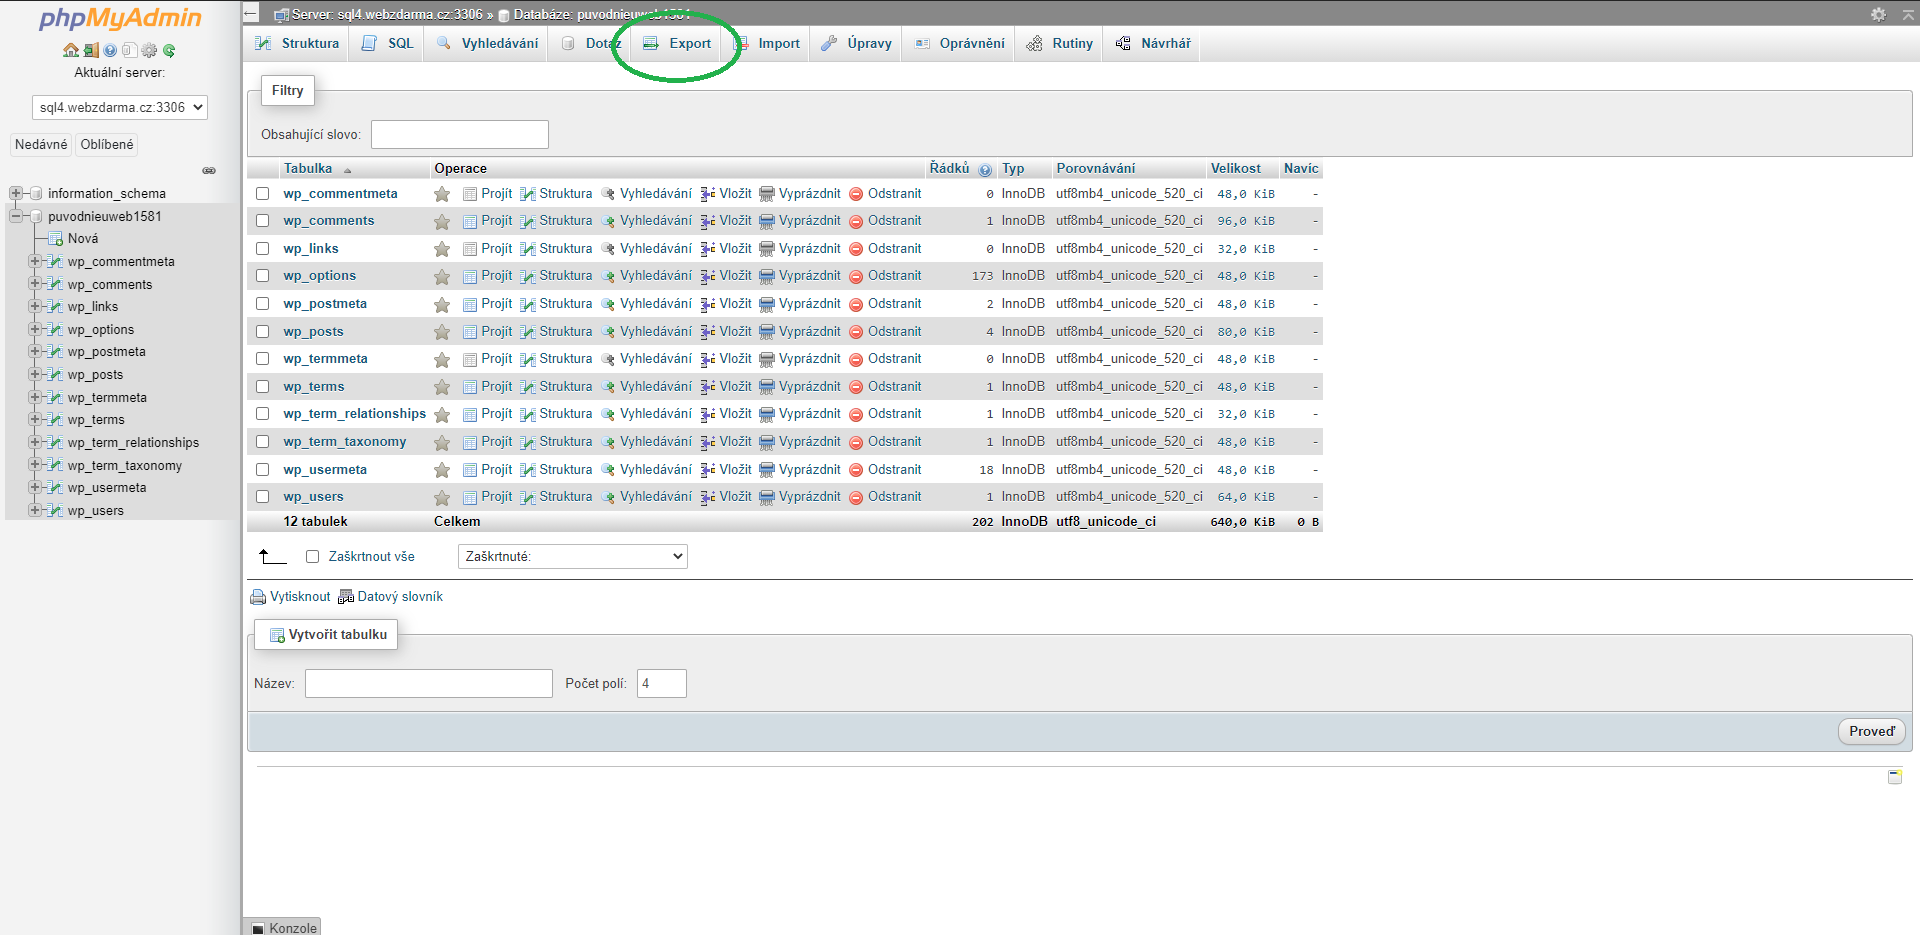The height and width of the screenshot is (935, 1920).
Task: Open page settings gear in top right
Action: (1878, 14)
